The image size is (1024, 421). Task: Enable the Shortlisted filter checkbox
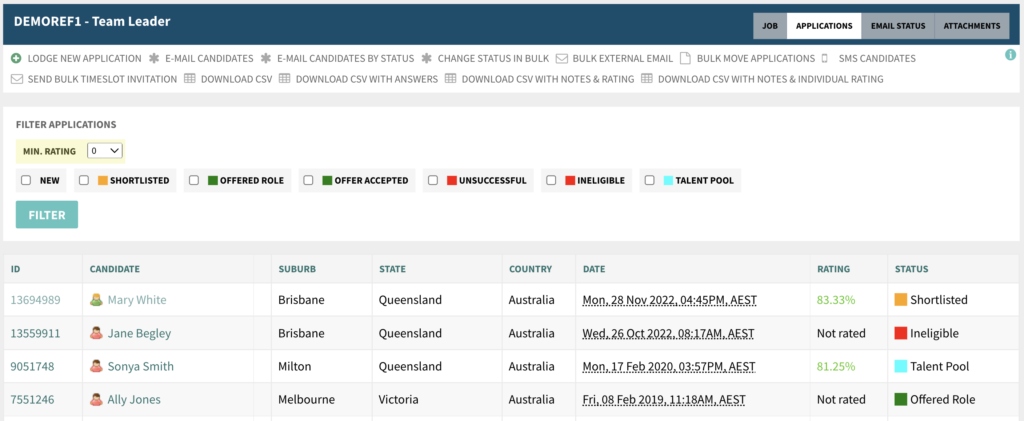coord(85,180)
